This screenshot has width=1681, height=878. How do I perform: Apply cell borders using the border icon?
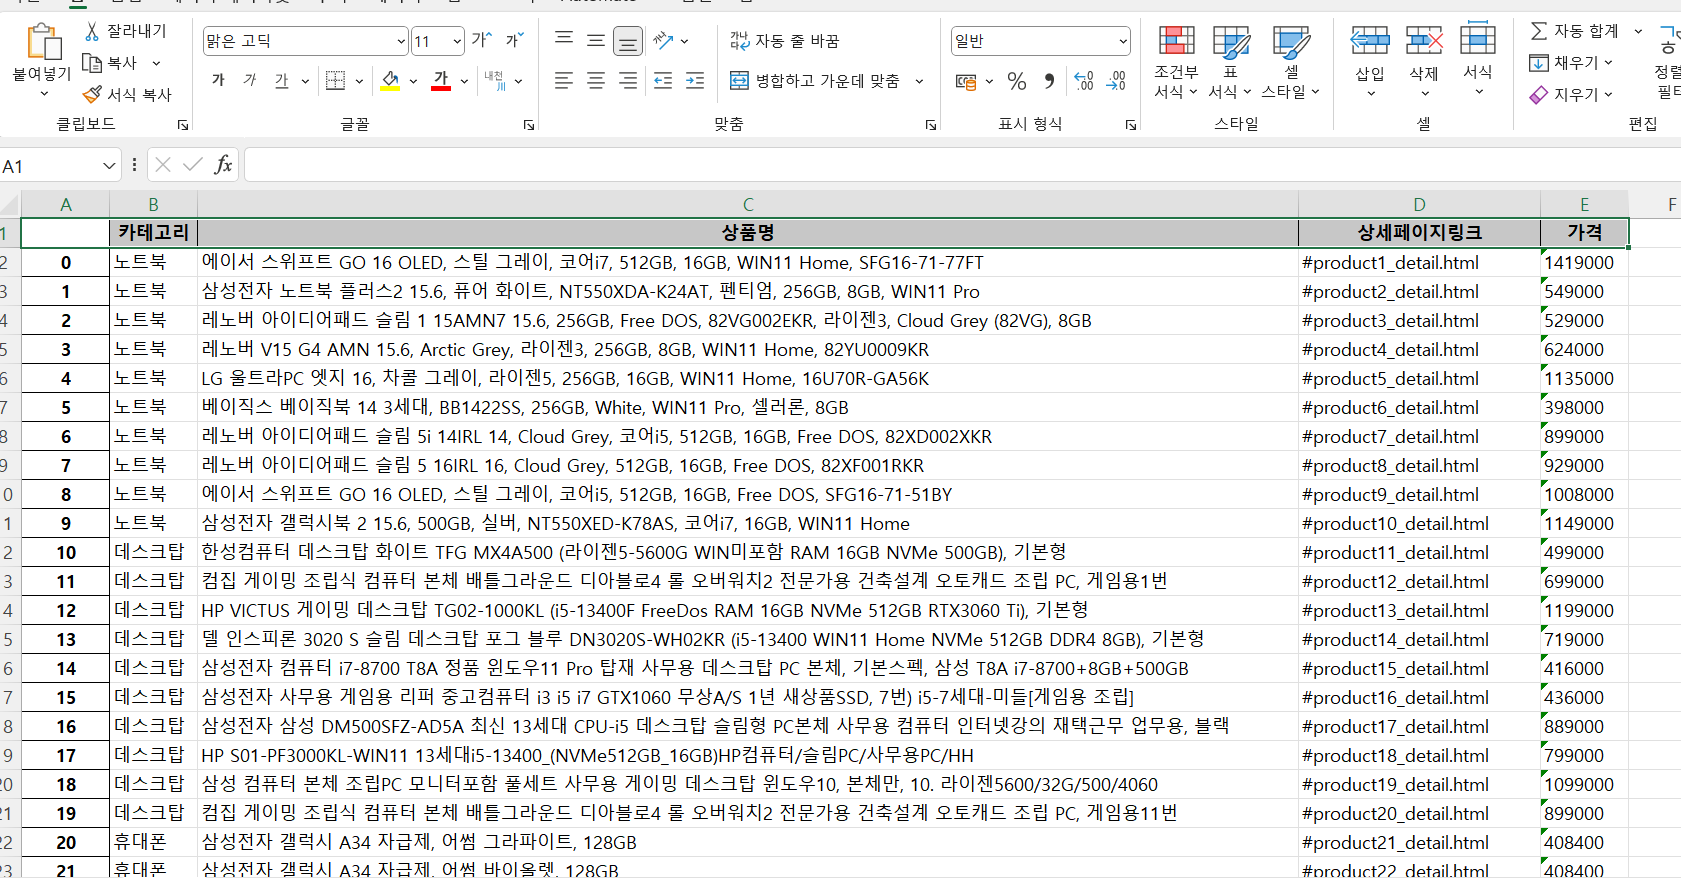336,81
